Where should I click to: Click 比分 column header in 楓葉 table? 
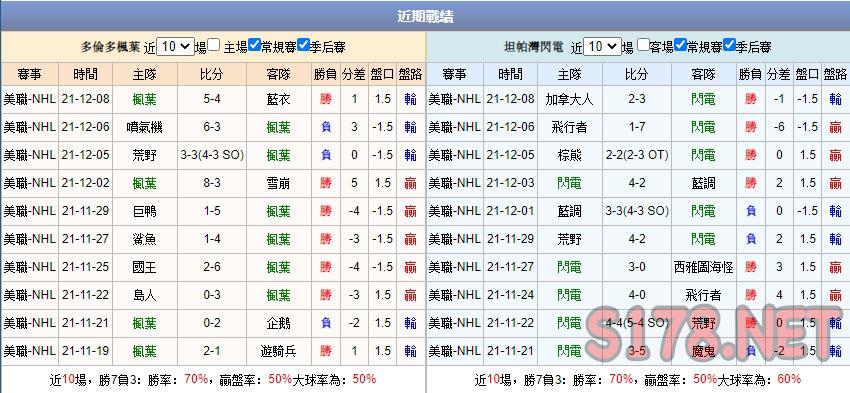click(212, 74)
